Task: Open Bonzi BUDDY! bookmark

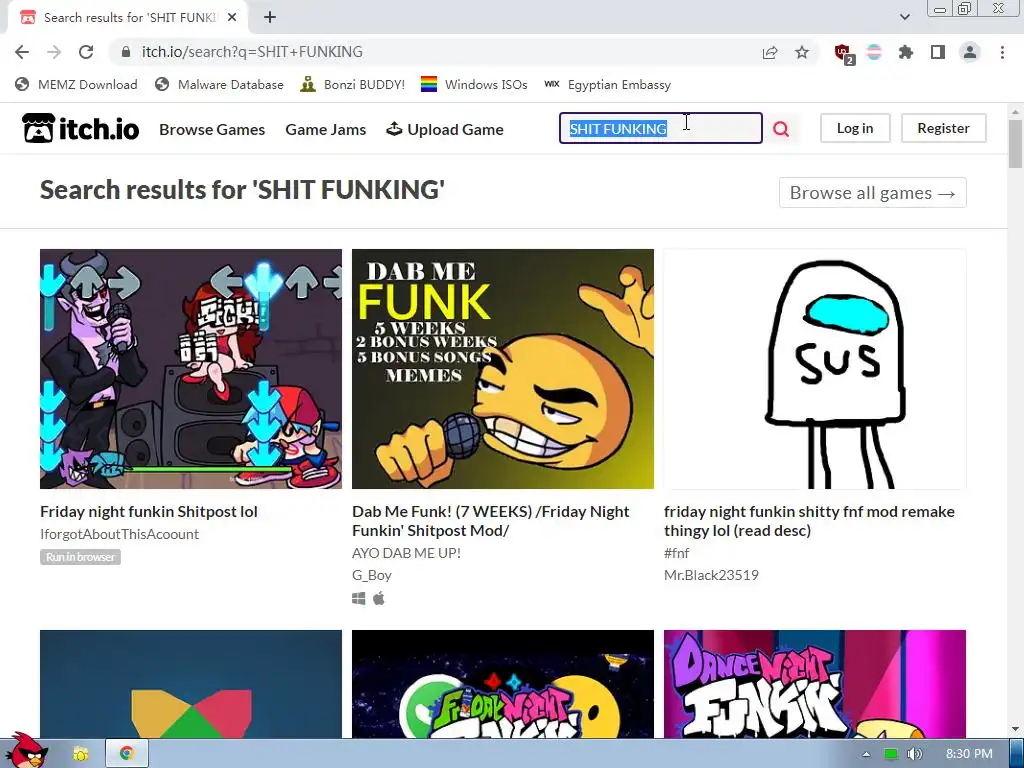Action: click(353, 85)
